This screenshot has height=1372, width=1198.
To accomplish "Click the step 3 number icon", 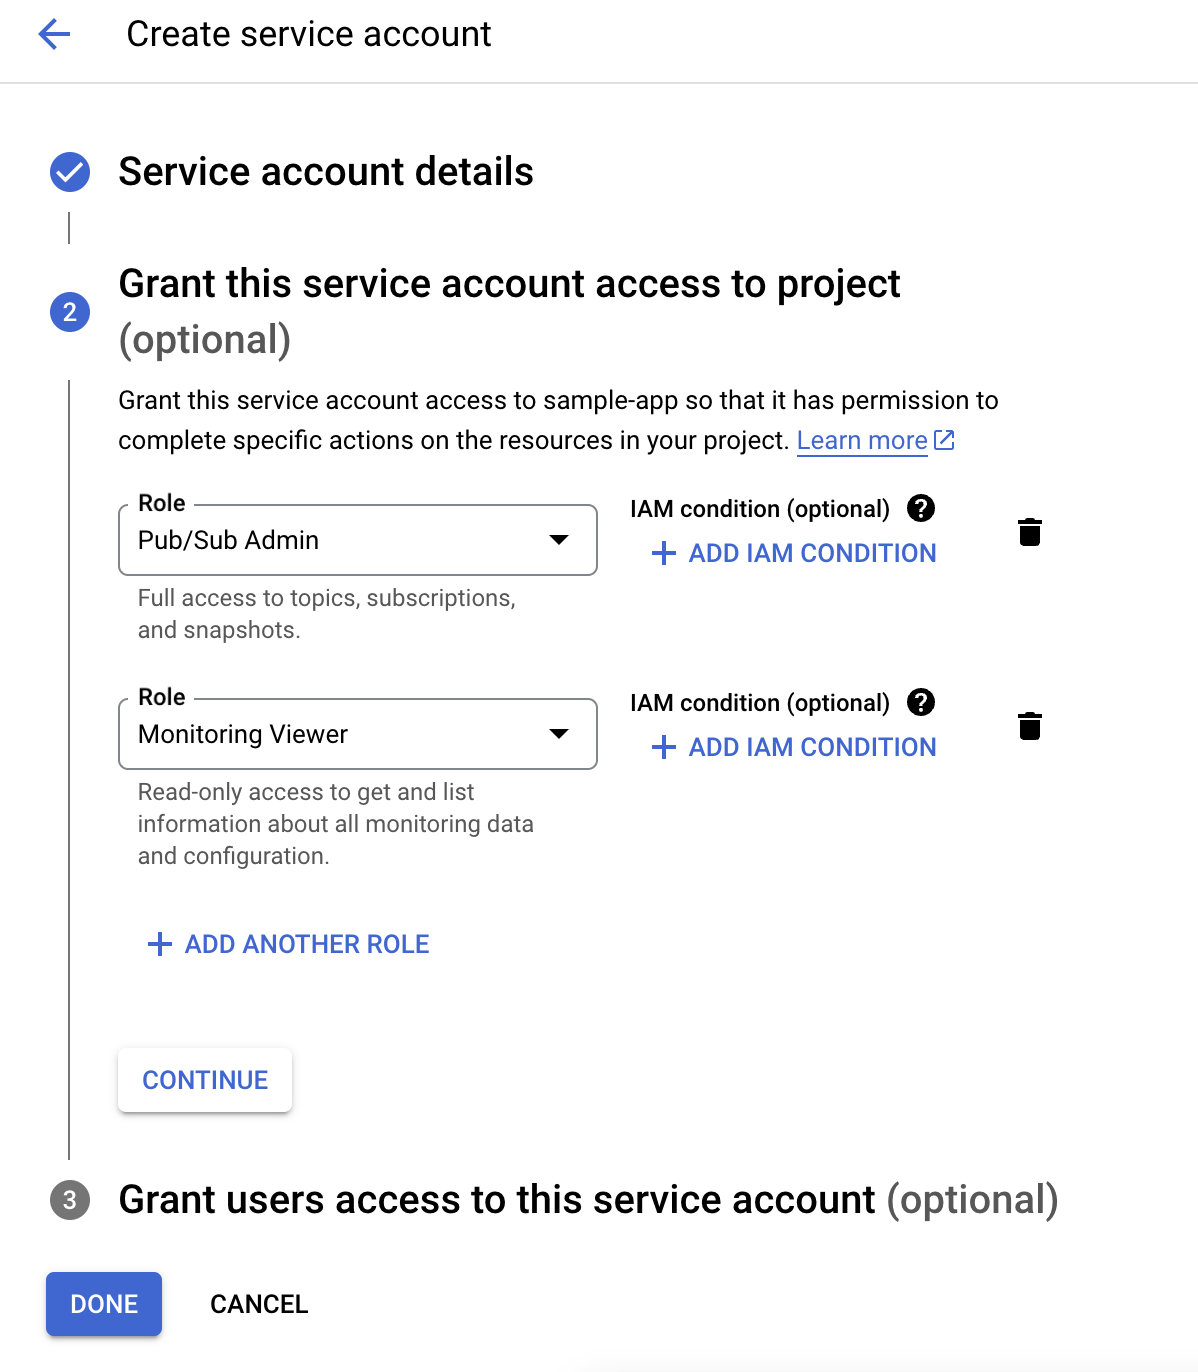I will click(x=70, y=1200).
